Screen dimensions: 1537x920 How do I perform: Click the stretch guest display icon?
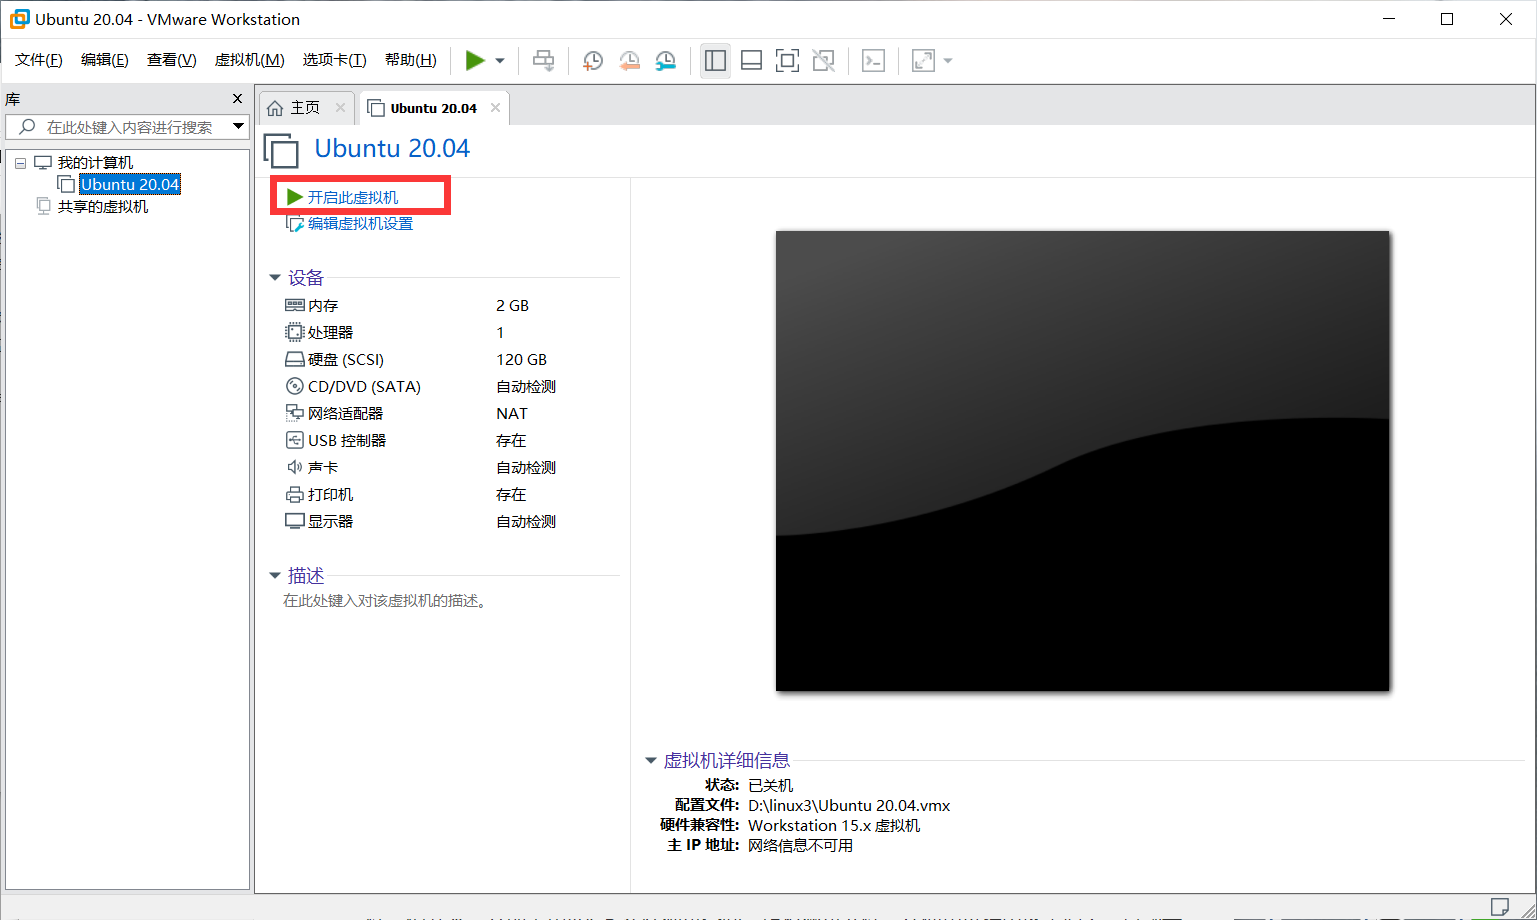click(923, 61)
